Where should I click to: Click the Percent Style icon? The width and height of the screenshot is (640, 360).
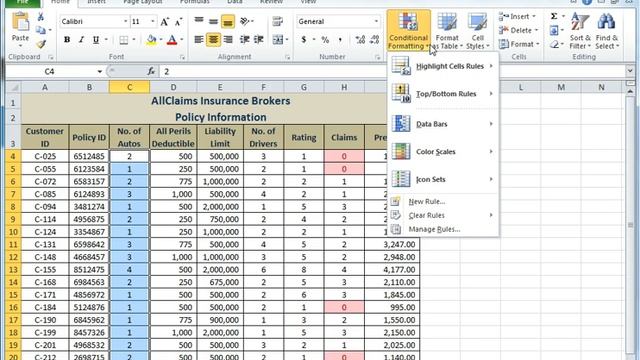pyautogui.click(x=325, y=40)
